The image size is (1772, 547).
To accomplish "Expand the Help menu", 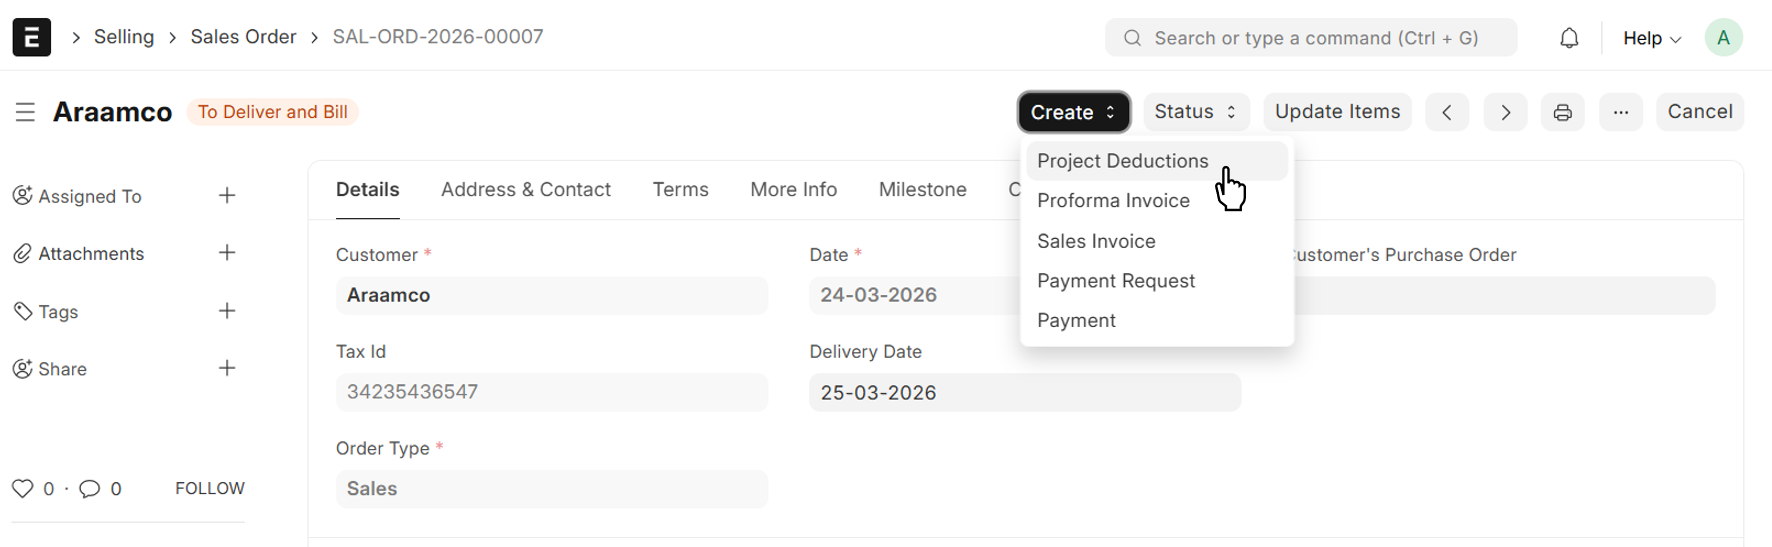I will pos(1651,38).
